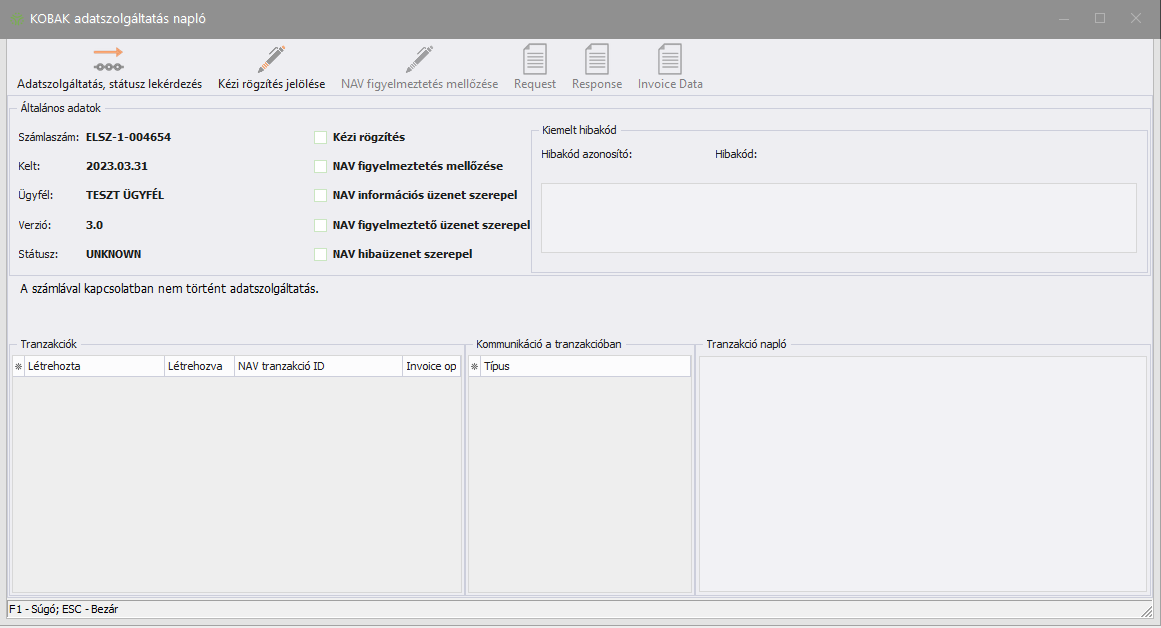Click the Adatszolgáltatás, státusz lekérdezés icon
The image size is (1161, 628).
[x=108, y=59]
